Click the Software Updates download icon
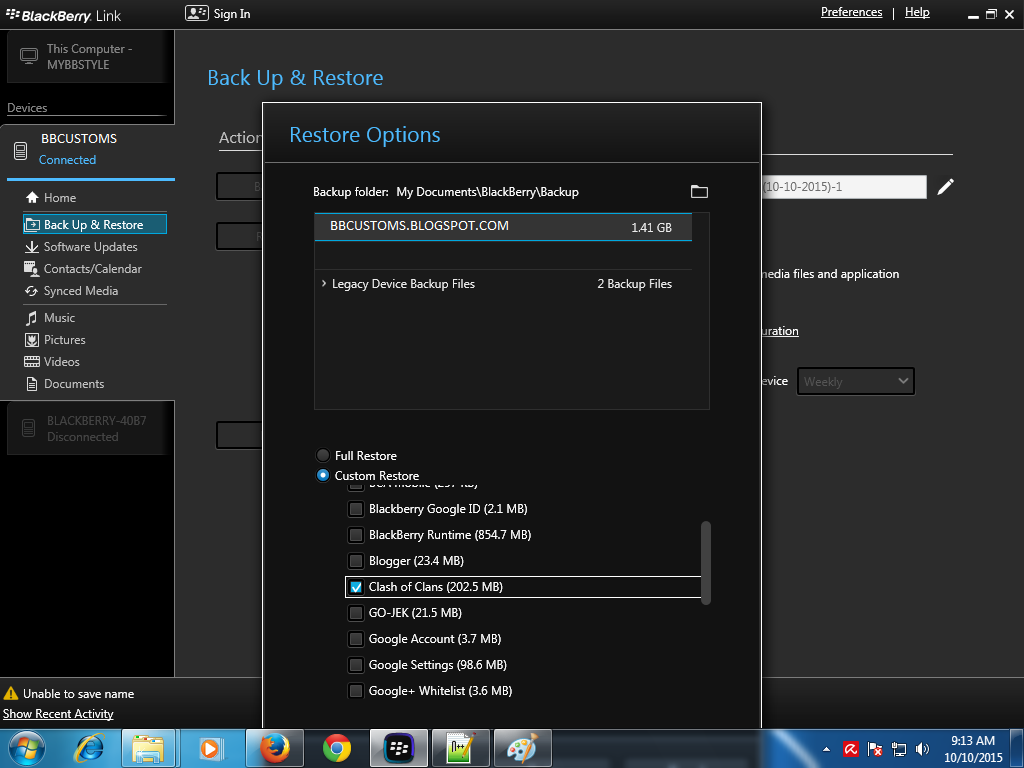This screenshot has width=1024, height=768. pos(31,247)
